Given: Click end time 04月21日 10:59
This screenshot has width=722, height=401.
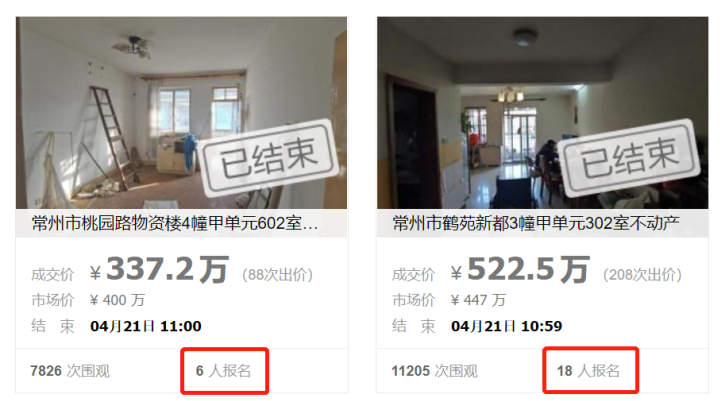Looking at the screenshot, I should coord(507,326).
